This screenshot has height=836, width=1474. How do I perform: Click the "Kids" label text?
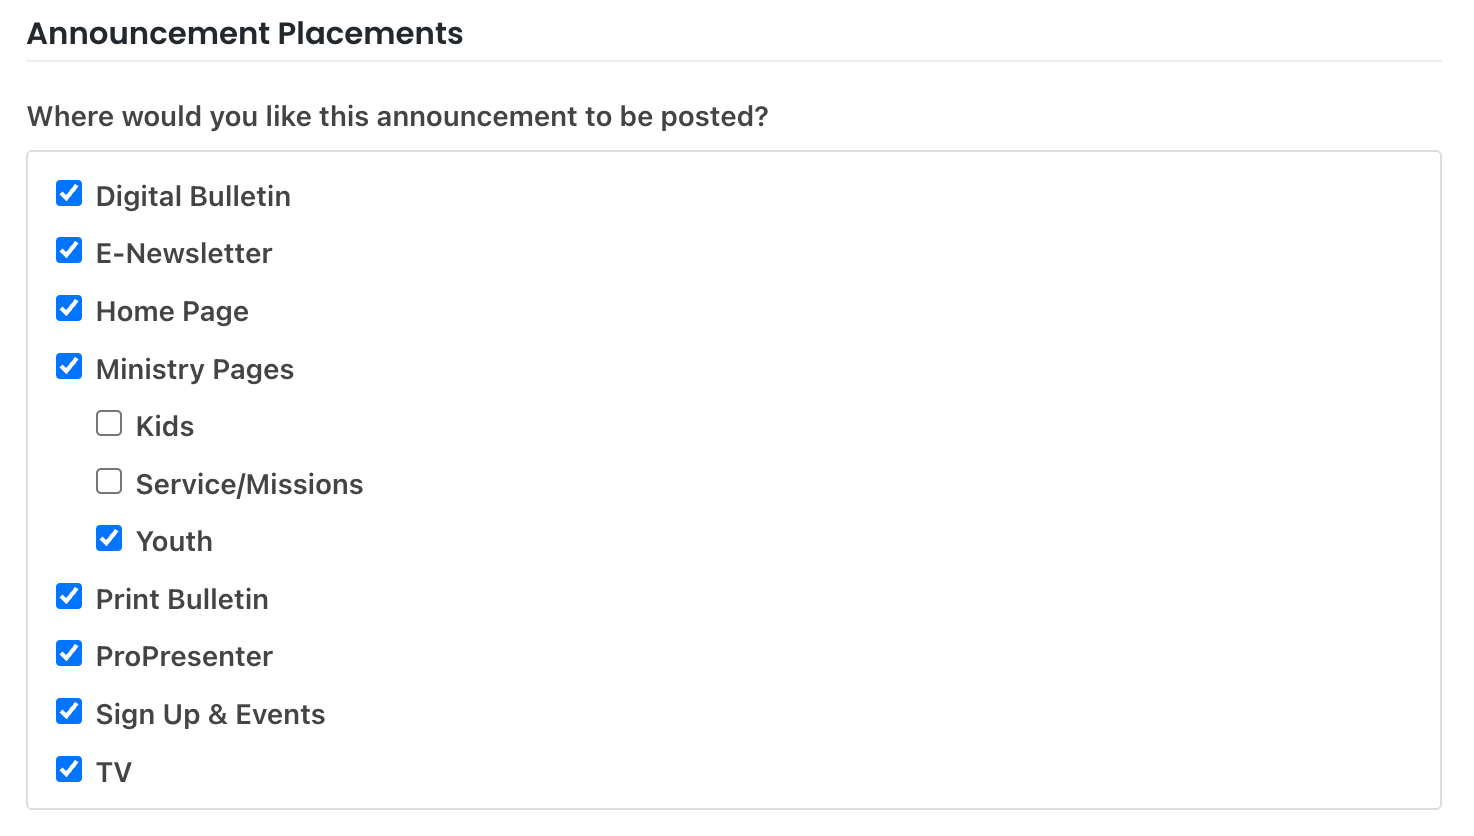[x=165, y=427]
